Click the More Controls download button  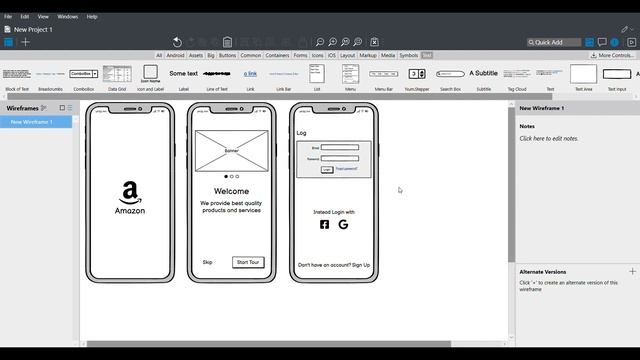[x=612, y=55]
